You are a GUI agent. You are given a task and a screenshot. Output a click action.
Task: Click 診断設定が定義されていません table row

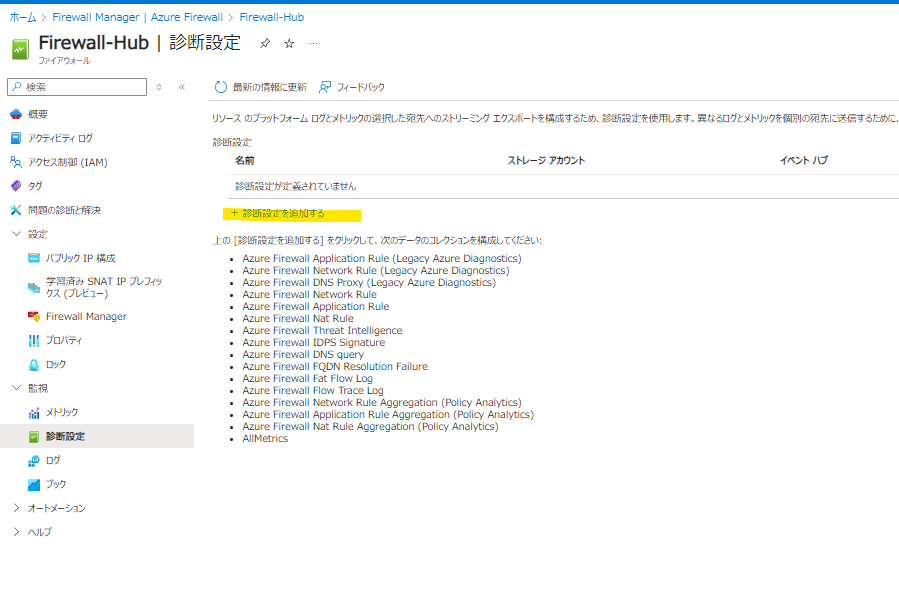click(x=564, y=186)
